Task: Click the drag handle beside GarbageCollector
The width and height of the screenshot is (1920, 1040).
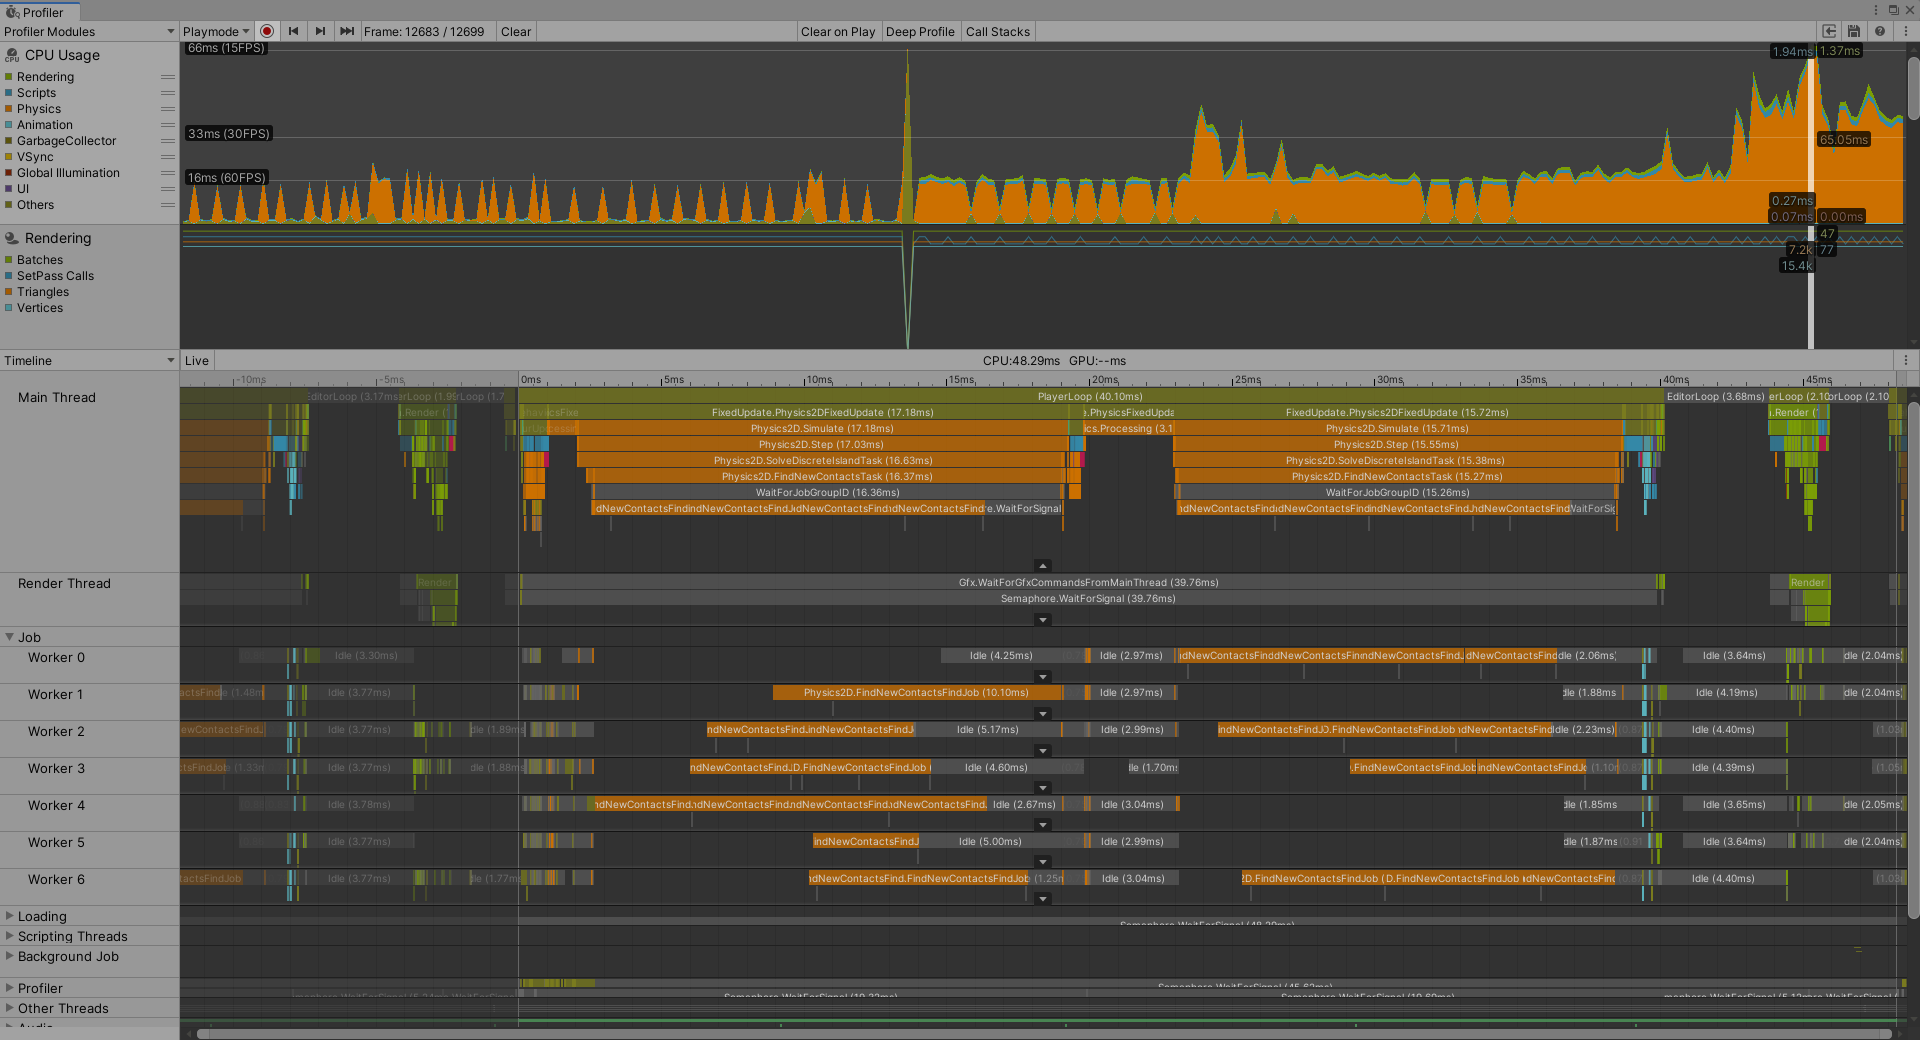Action: coord(168,141)
